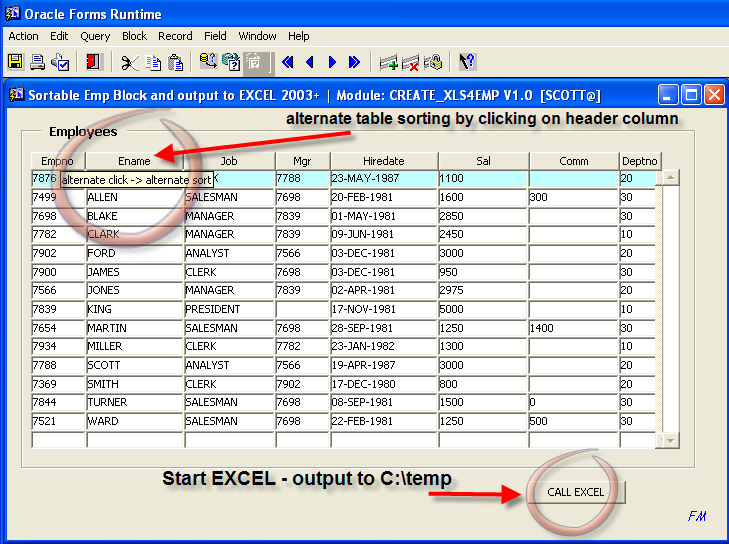
Task: Go to next record arrow icon
Action: point(332,62)
